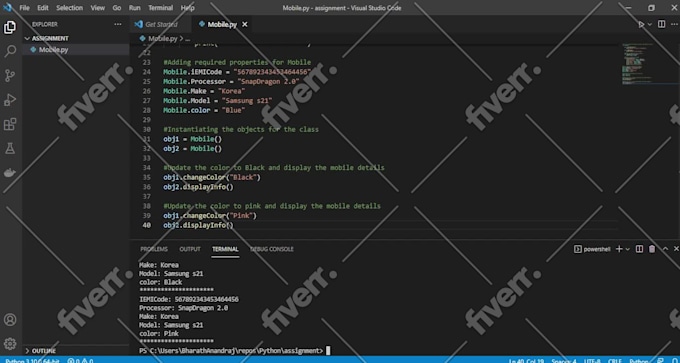Maximize the terminal panel size
Viewport: 680px width, 363px height.
click(665, 249)
